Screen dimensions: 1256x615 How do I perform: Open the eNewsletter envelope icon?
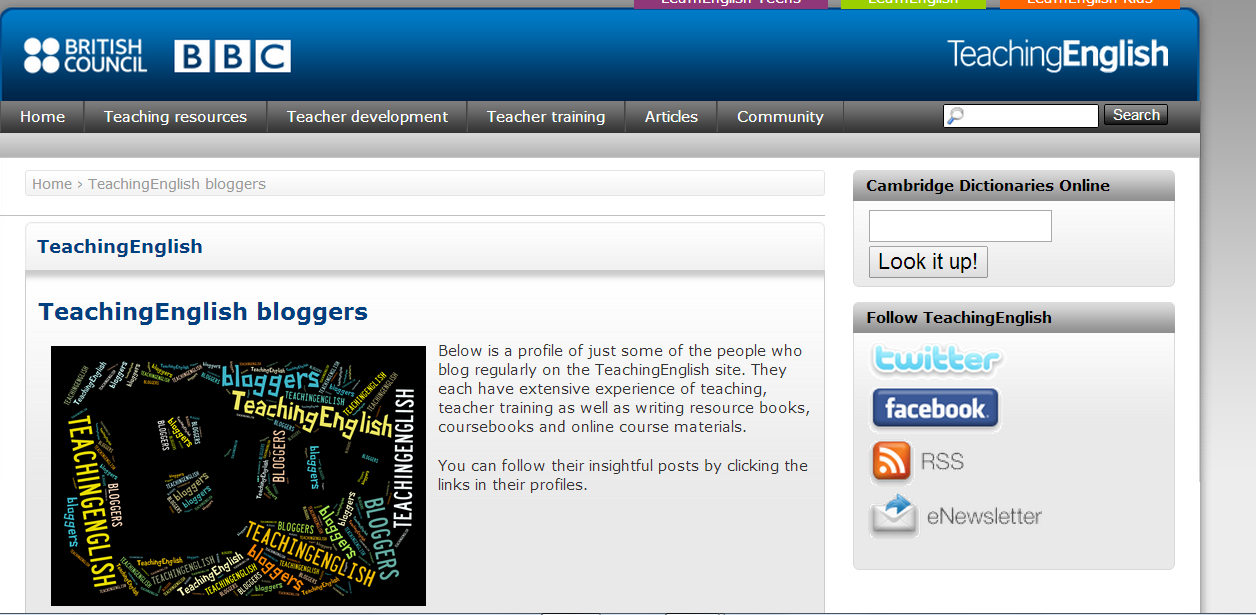coord(893,516)
